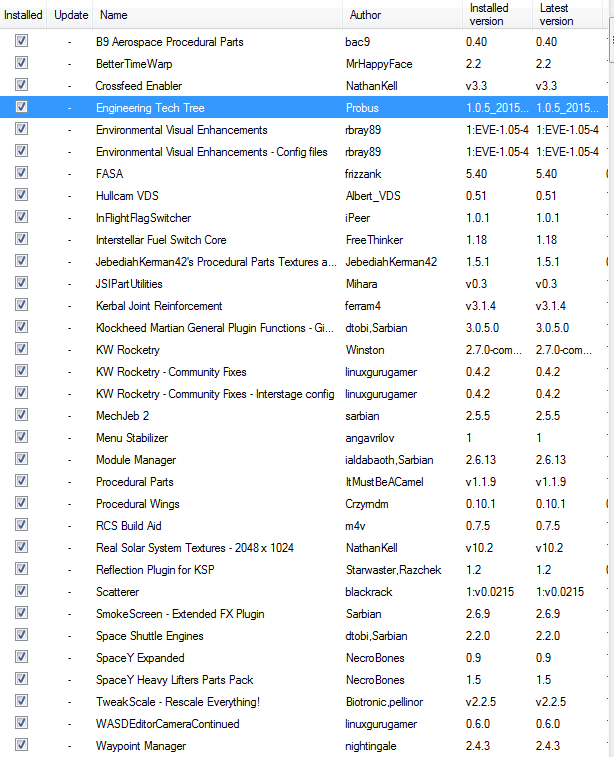Select the Procedural Parts mod name

tap(135, 482)
